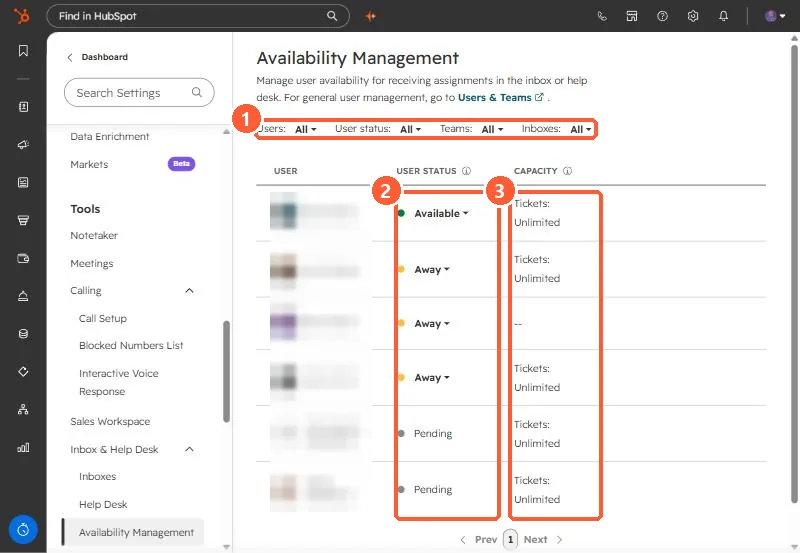This screenshot has width=800, height=553.
Task: Collapse the Calling section chevron
Action: point(189,290)
